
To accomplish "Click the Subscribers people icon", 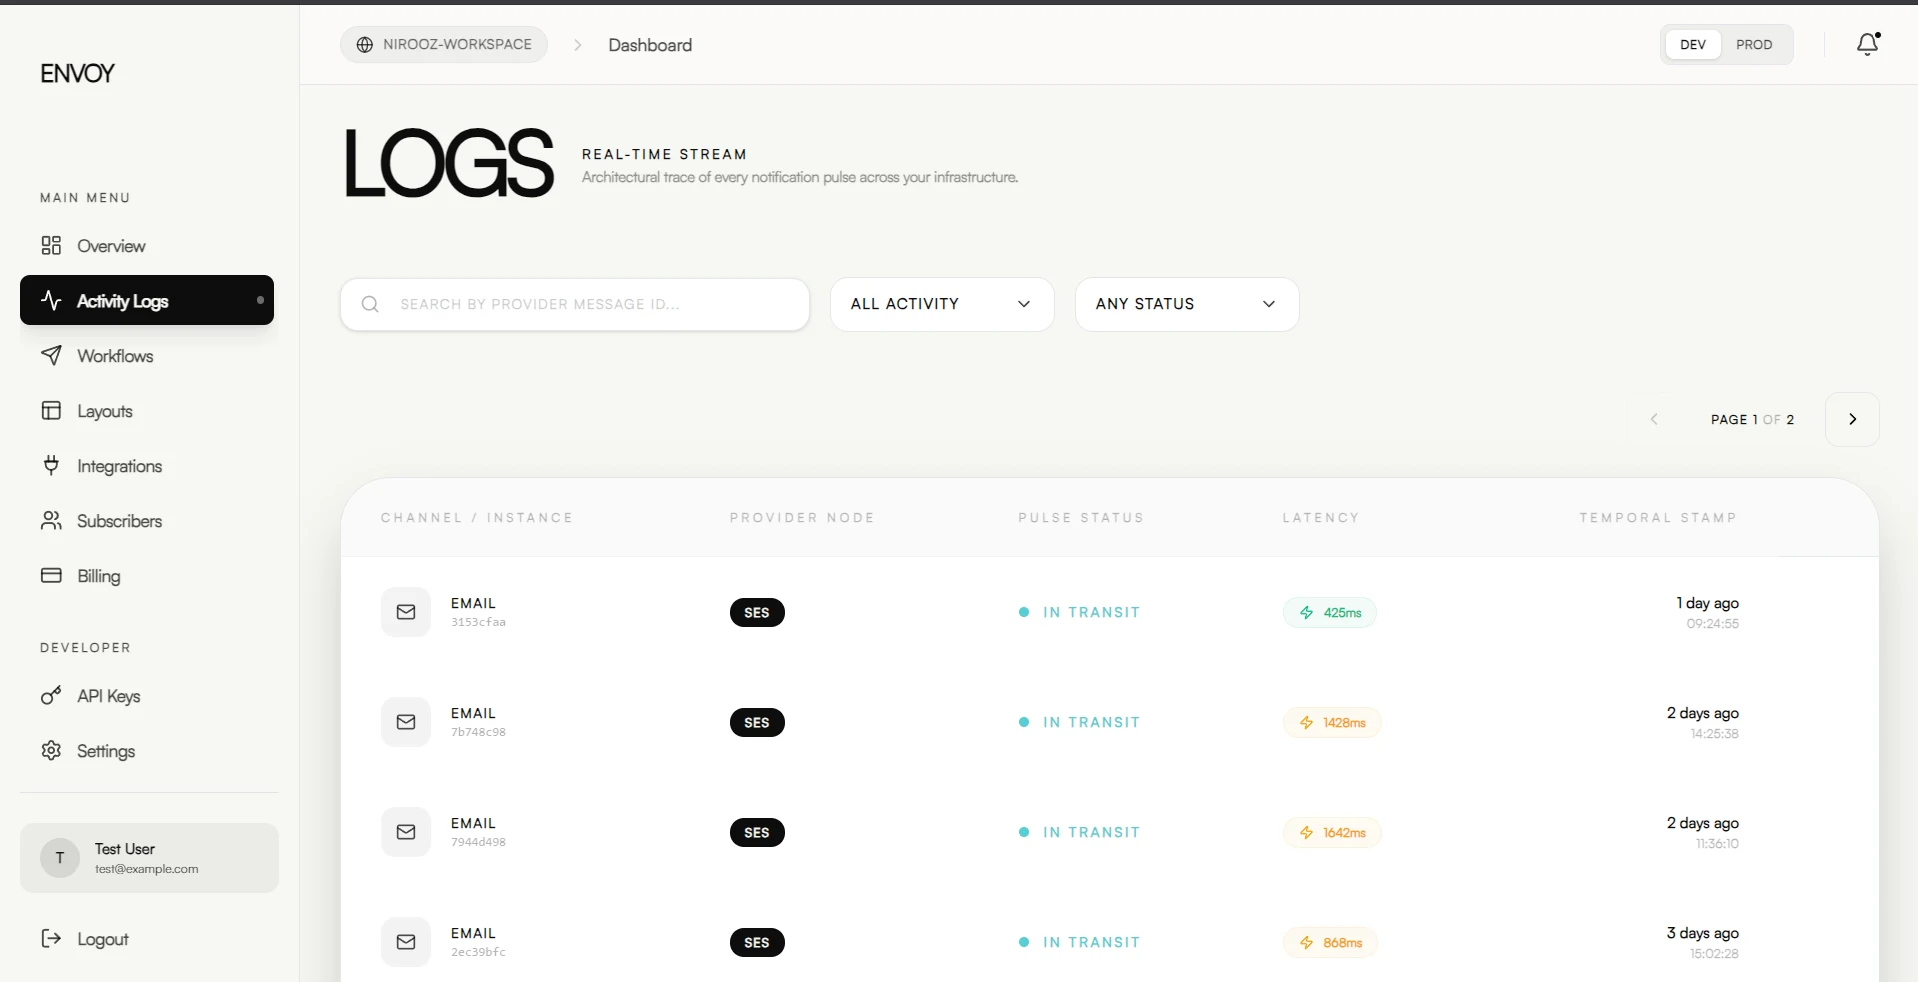I will pyautogui.click(x=51, y=520).
